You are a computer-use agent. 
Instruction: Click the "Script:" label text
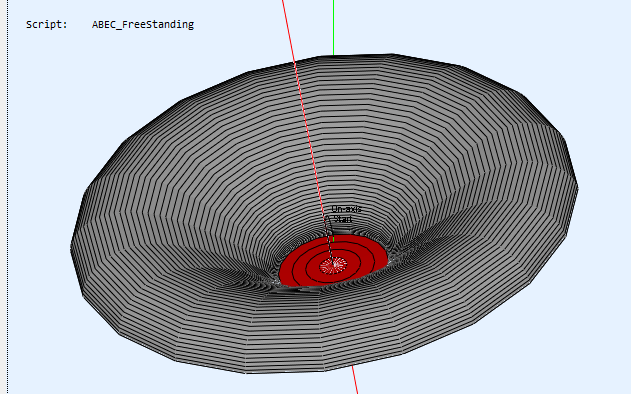(46, 25)
